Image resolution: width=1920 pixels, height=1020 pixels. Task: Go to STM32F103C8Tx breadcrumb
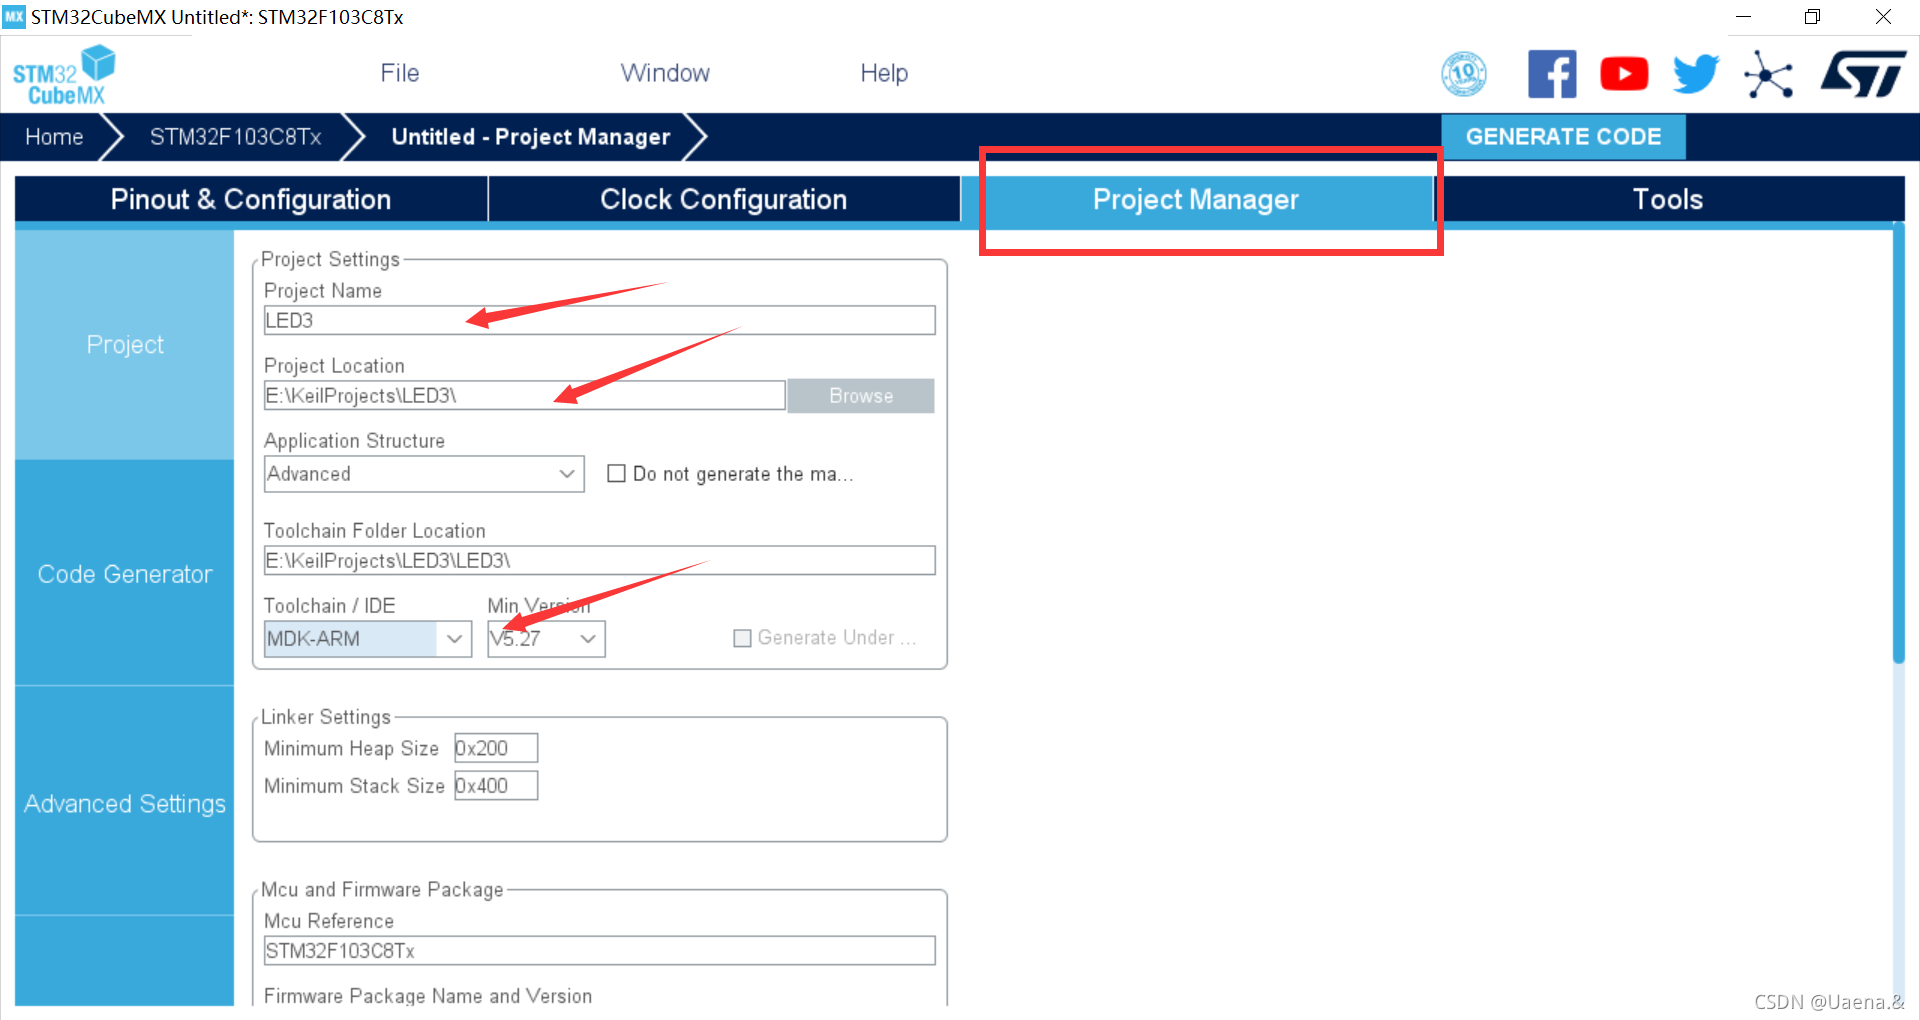235,137
